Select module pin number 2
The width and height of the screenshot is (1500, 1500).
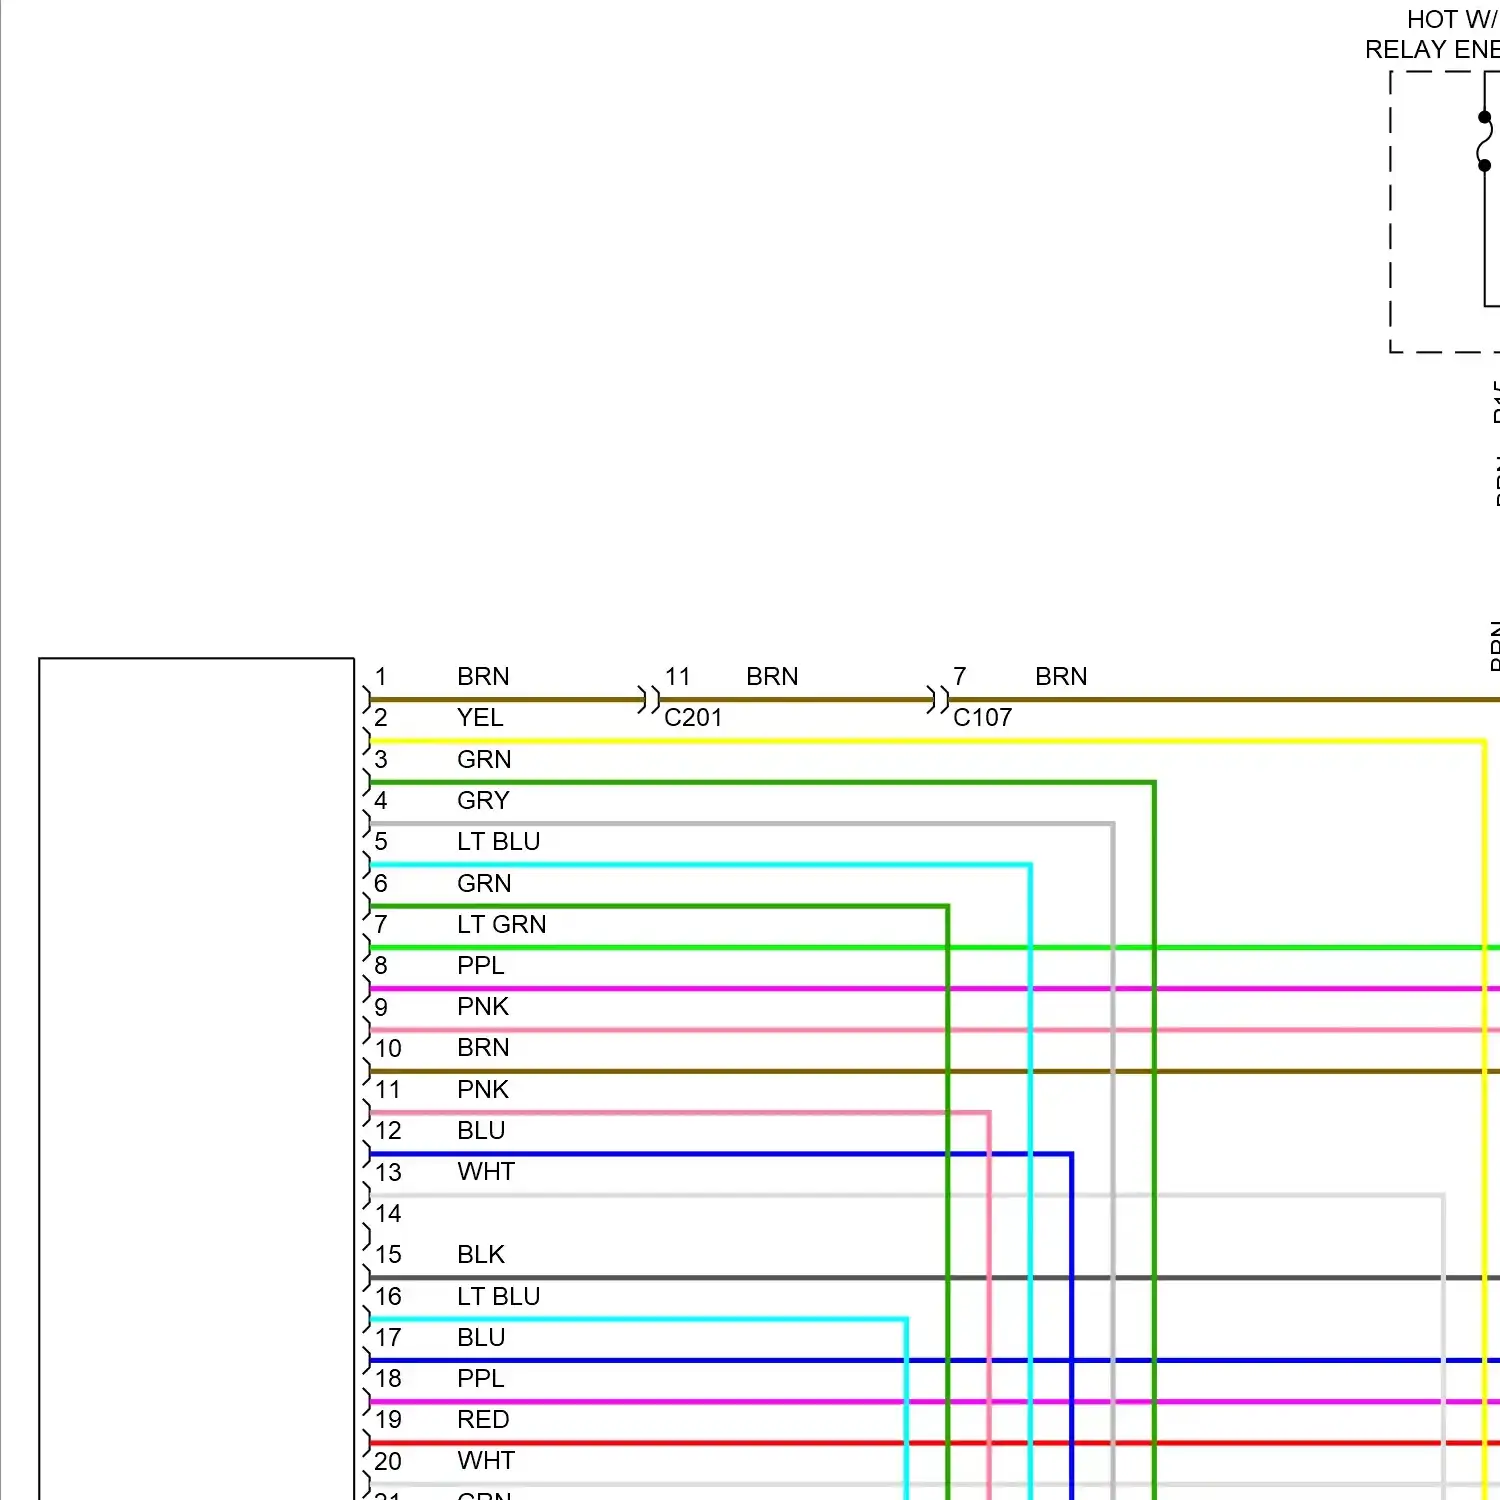click(x=380, y=718)
